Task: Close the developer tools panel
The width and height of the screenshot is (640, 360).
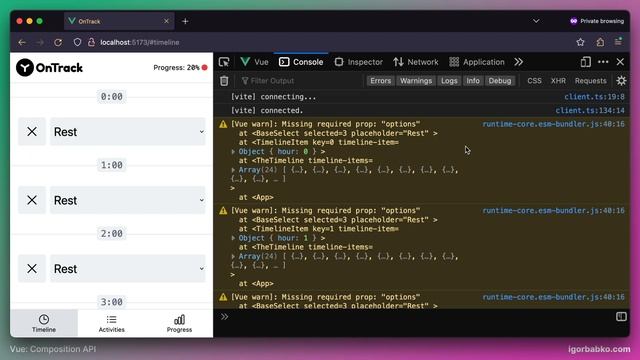Action: point(620,62)
